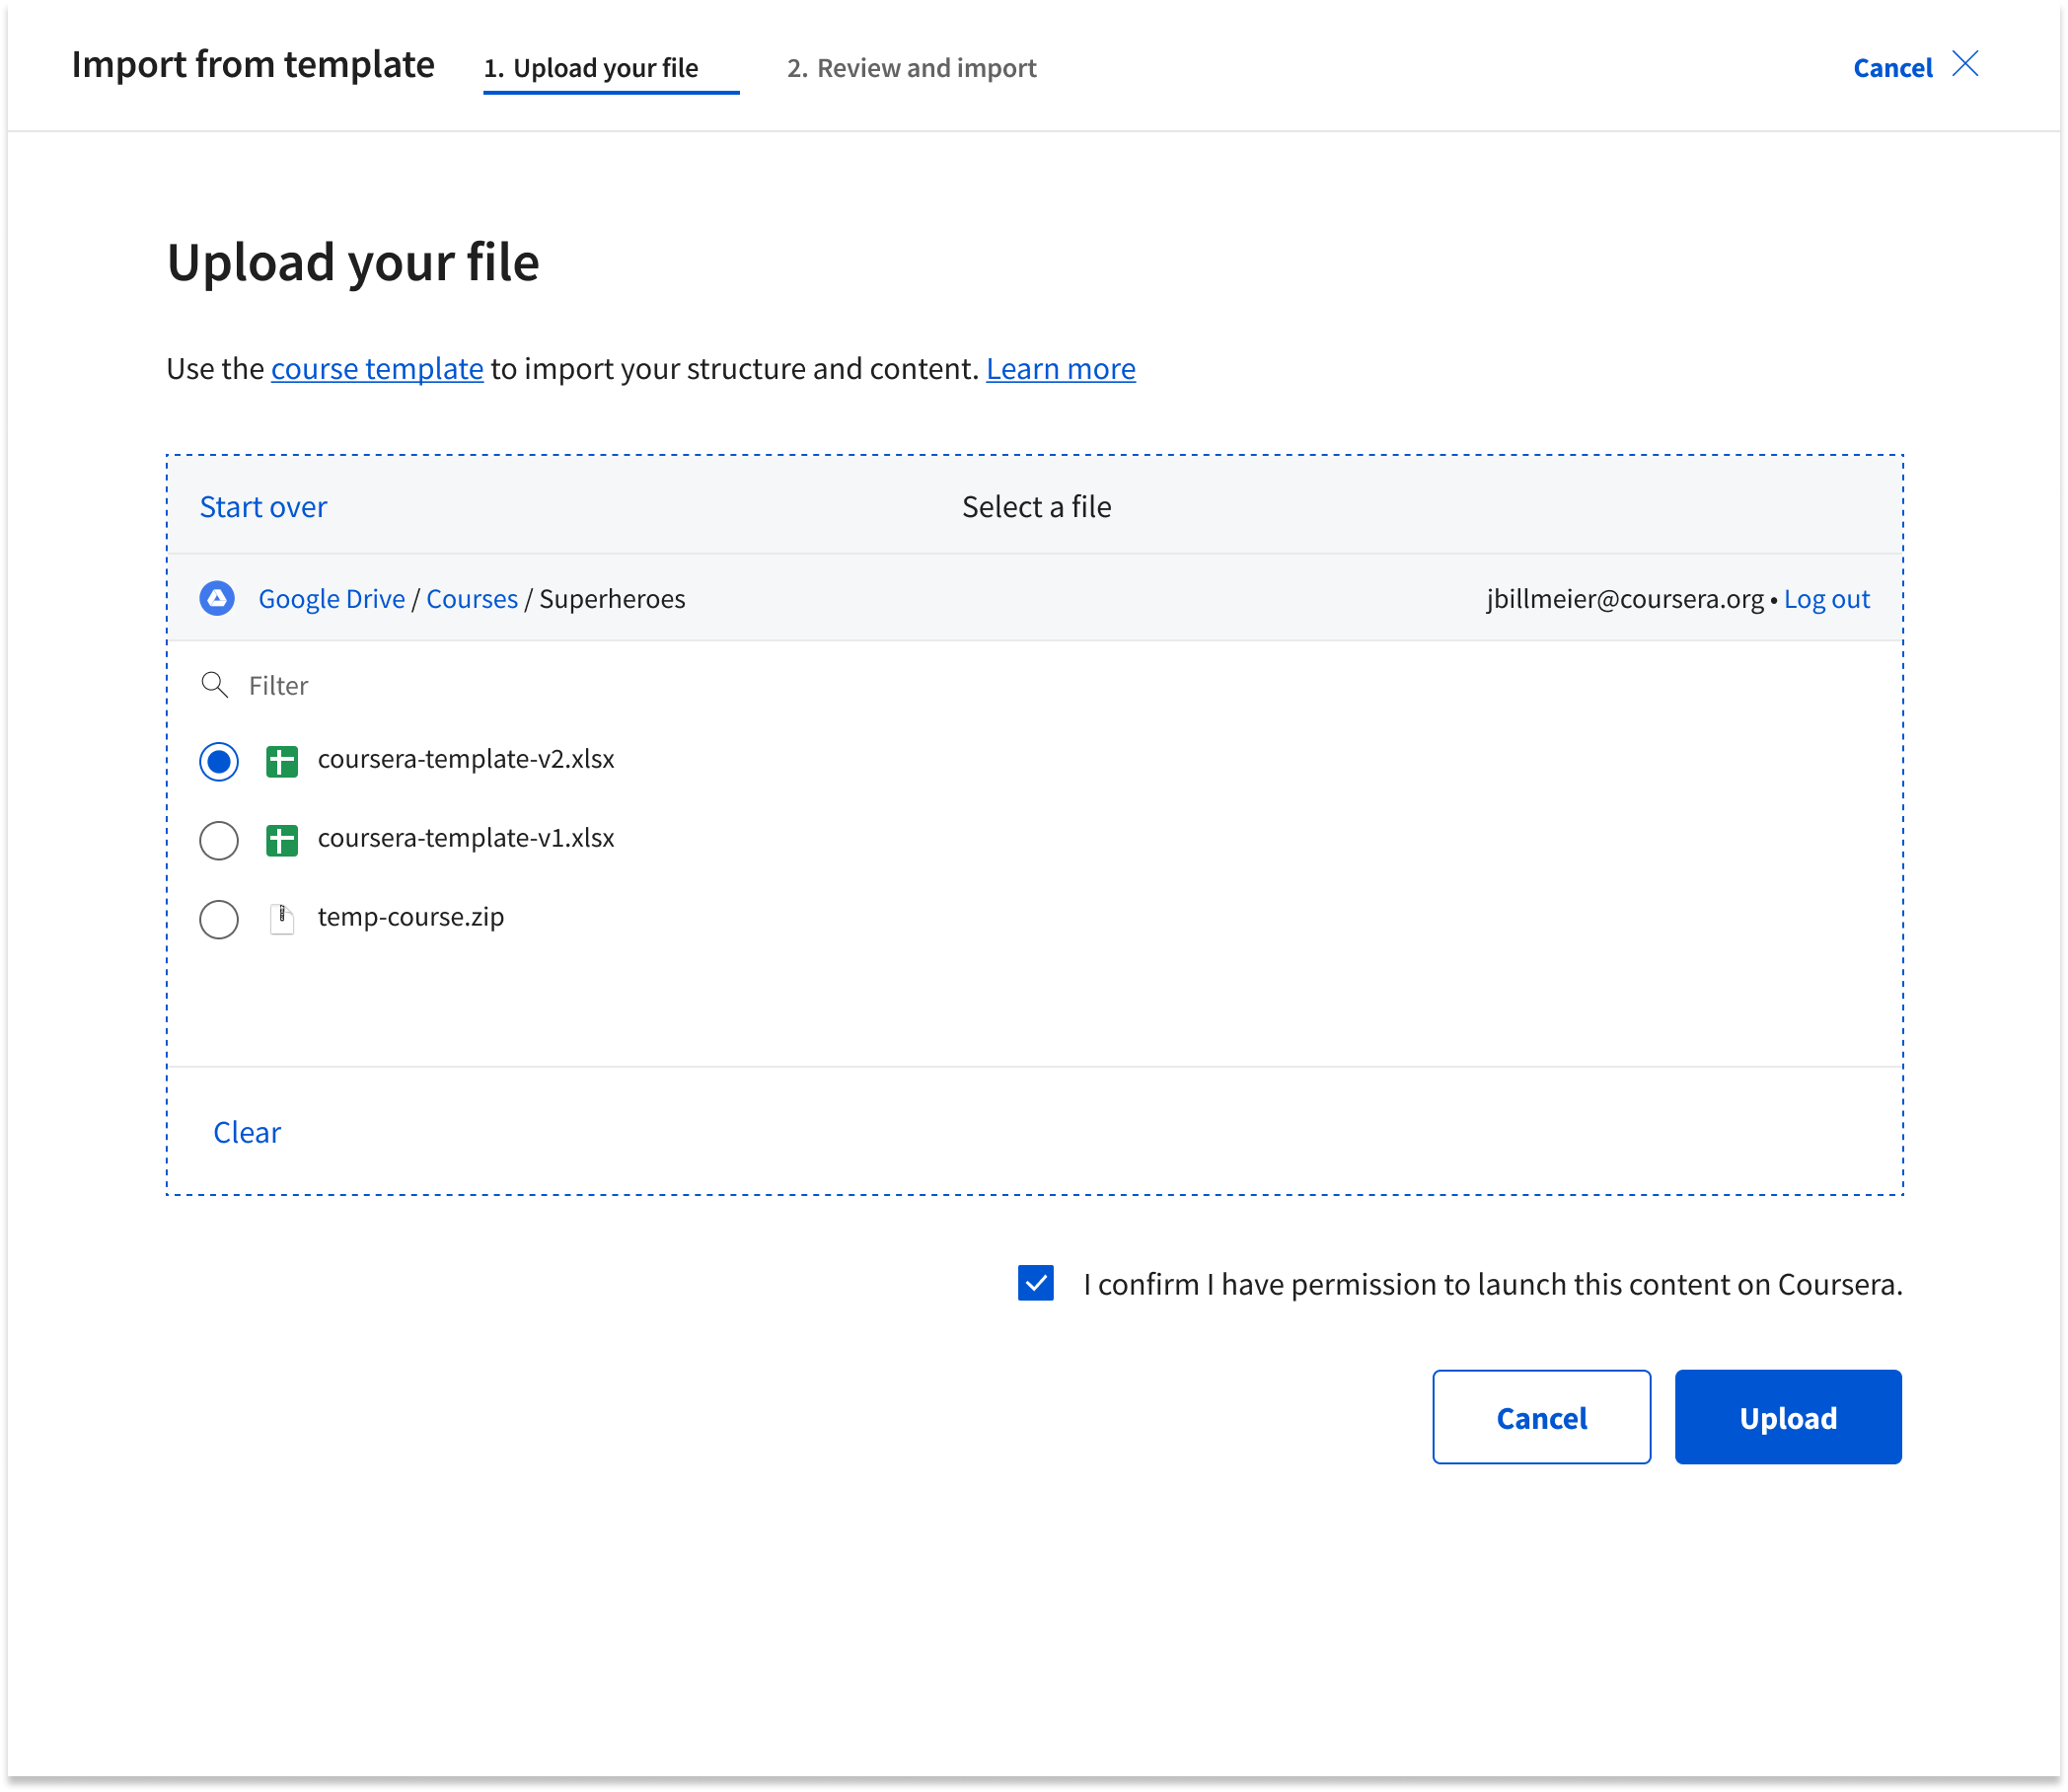
Task: Select the temp-course.zip radio button
Action: [x=219, y=918]
